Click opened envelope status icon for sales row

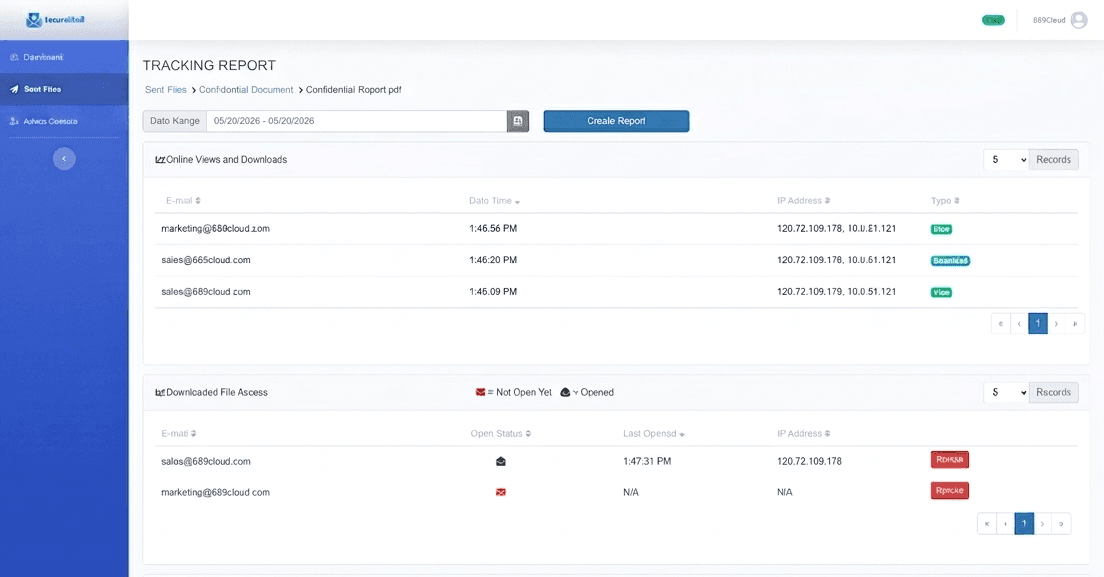point(501,462)
